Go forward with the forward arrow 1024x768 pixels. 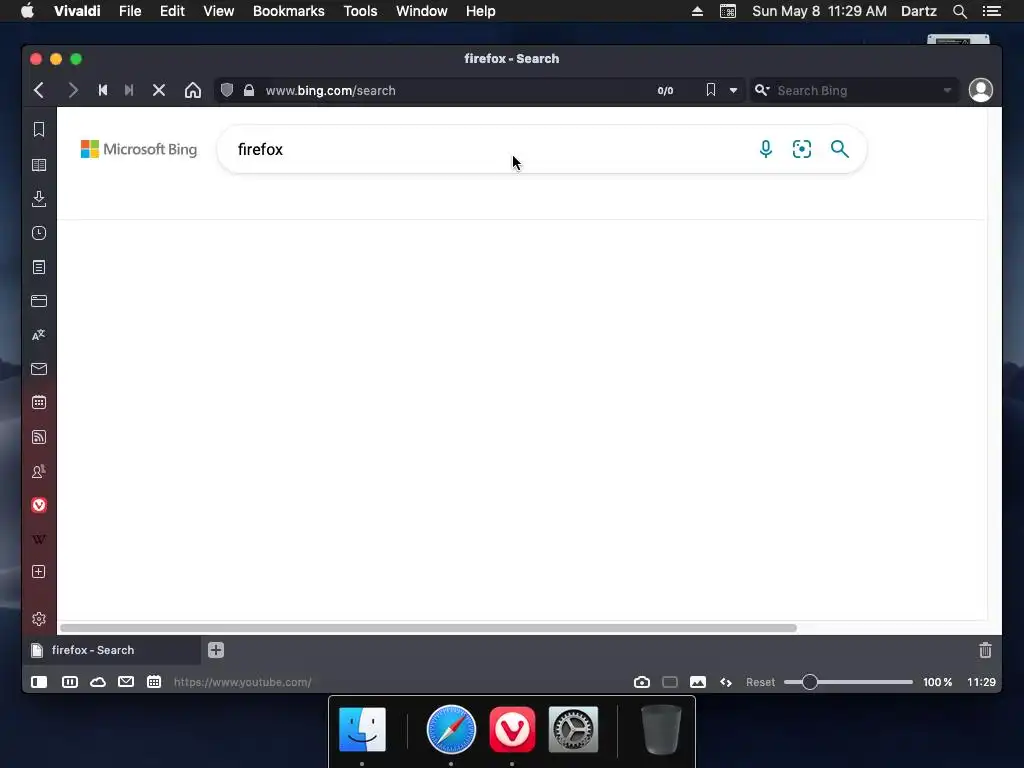(x=72, y=90)
